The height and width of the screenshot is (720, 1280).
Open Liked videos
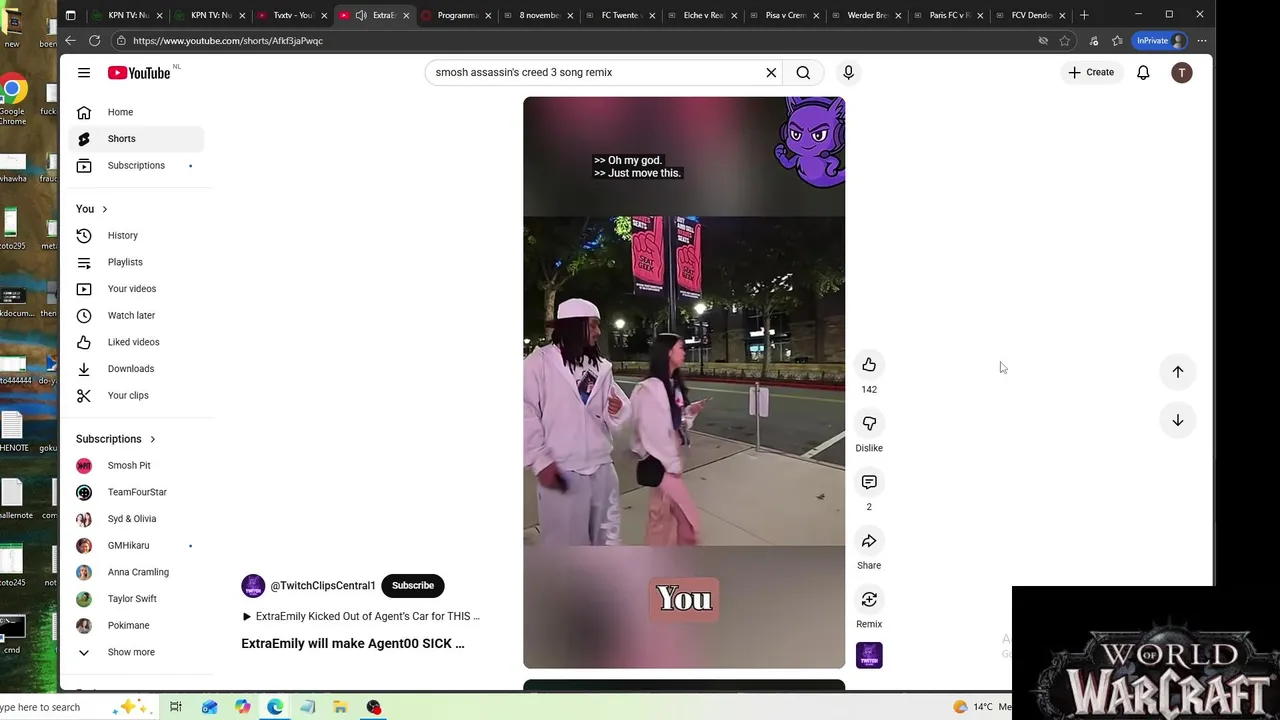(x=136, y=342)
